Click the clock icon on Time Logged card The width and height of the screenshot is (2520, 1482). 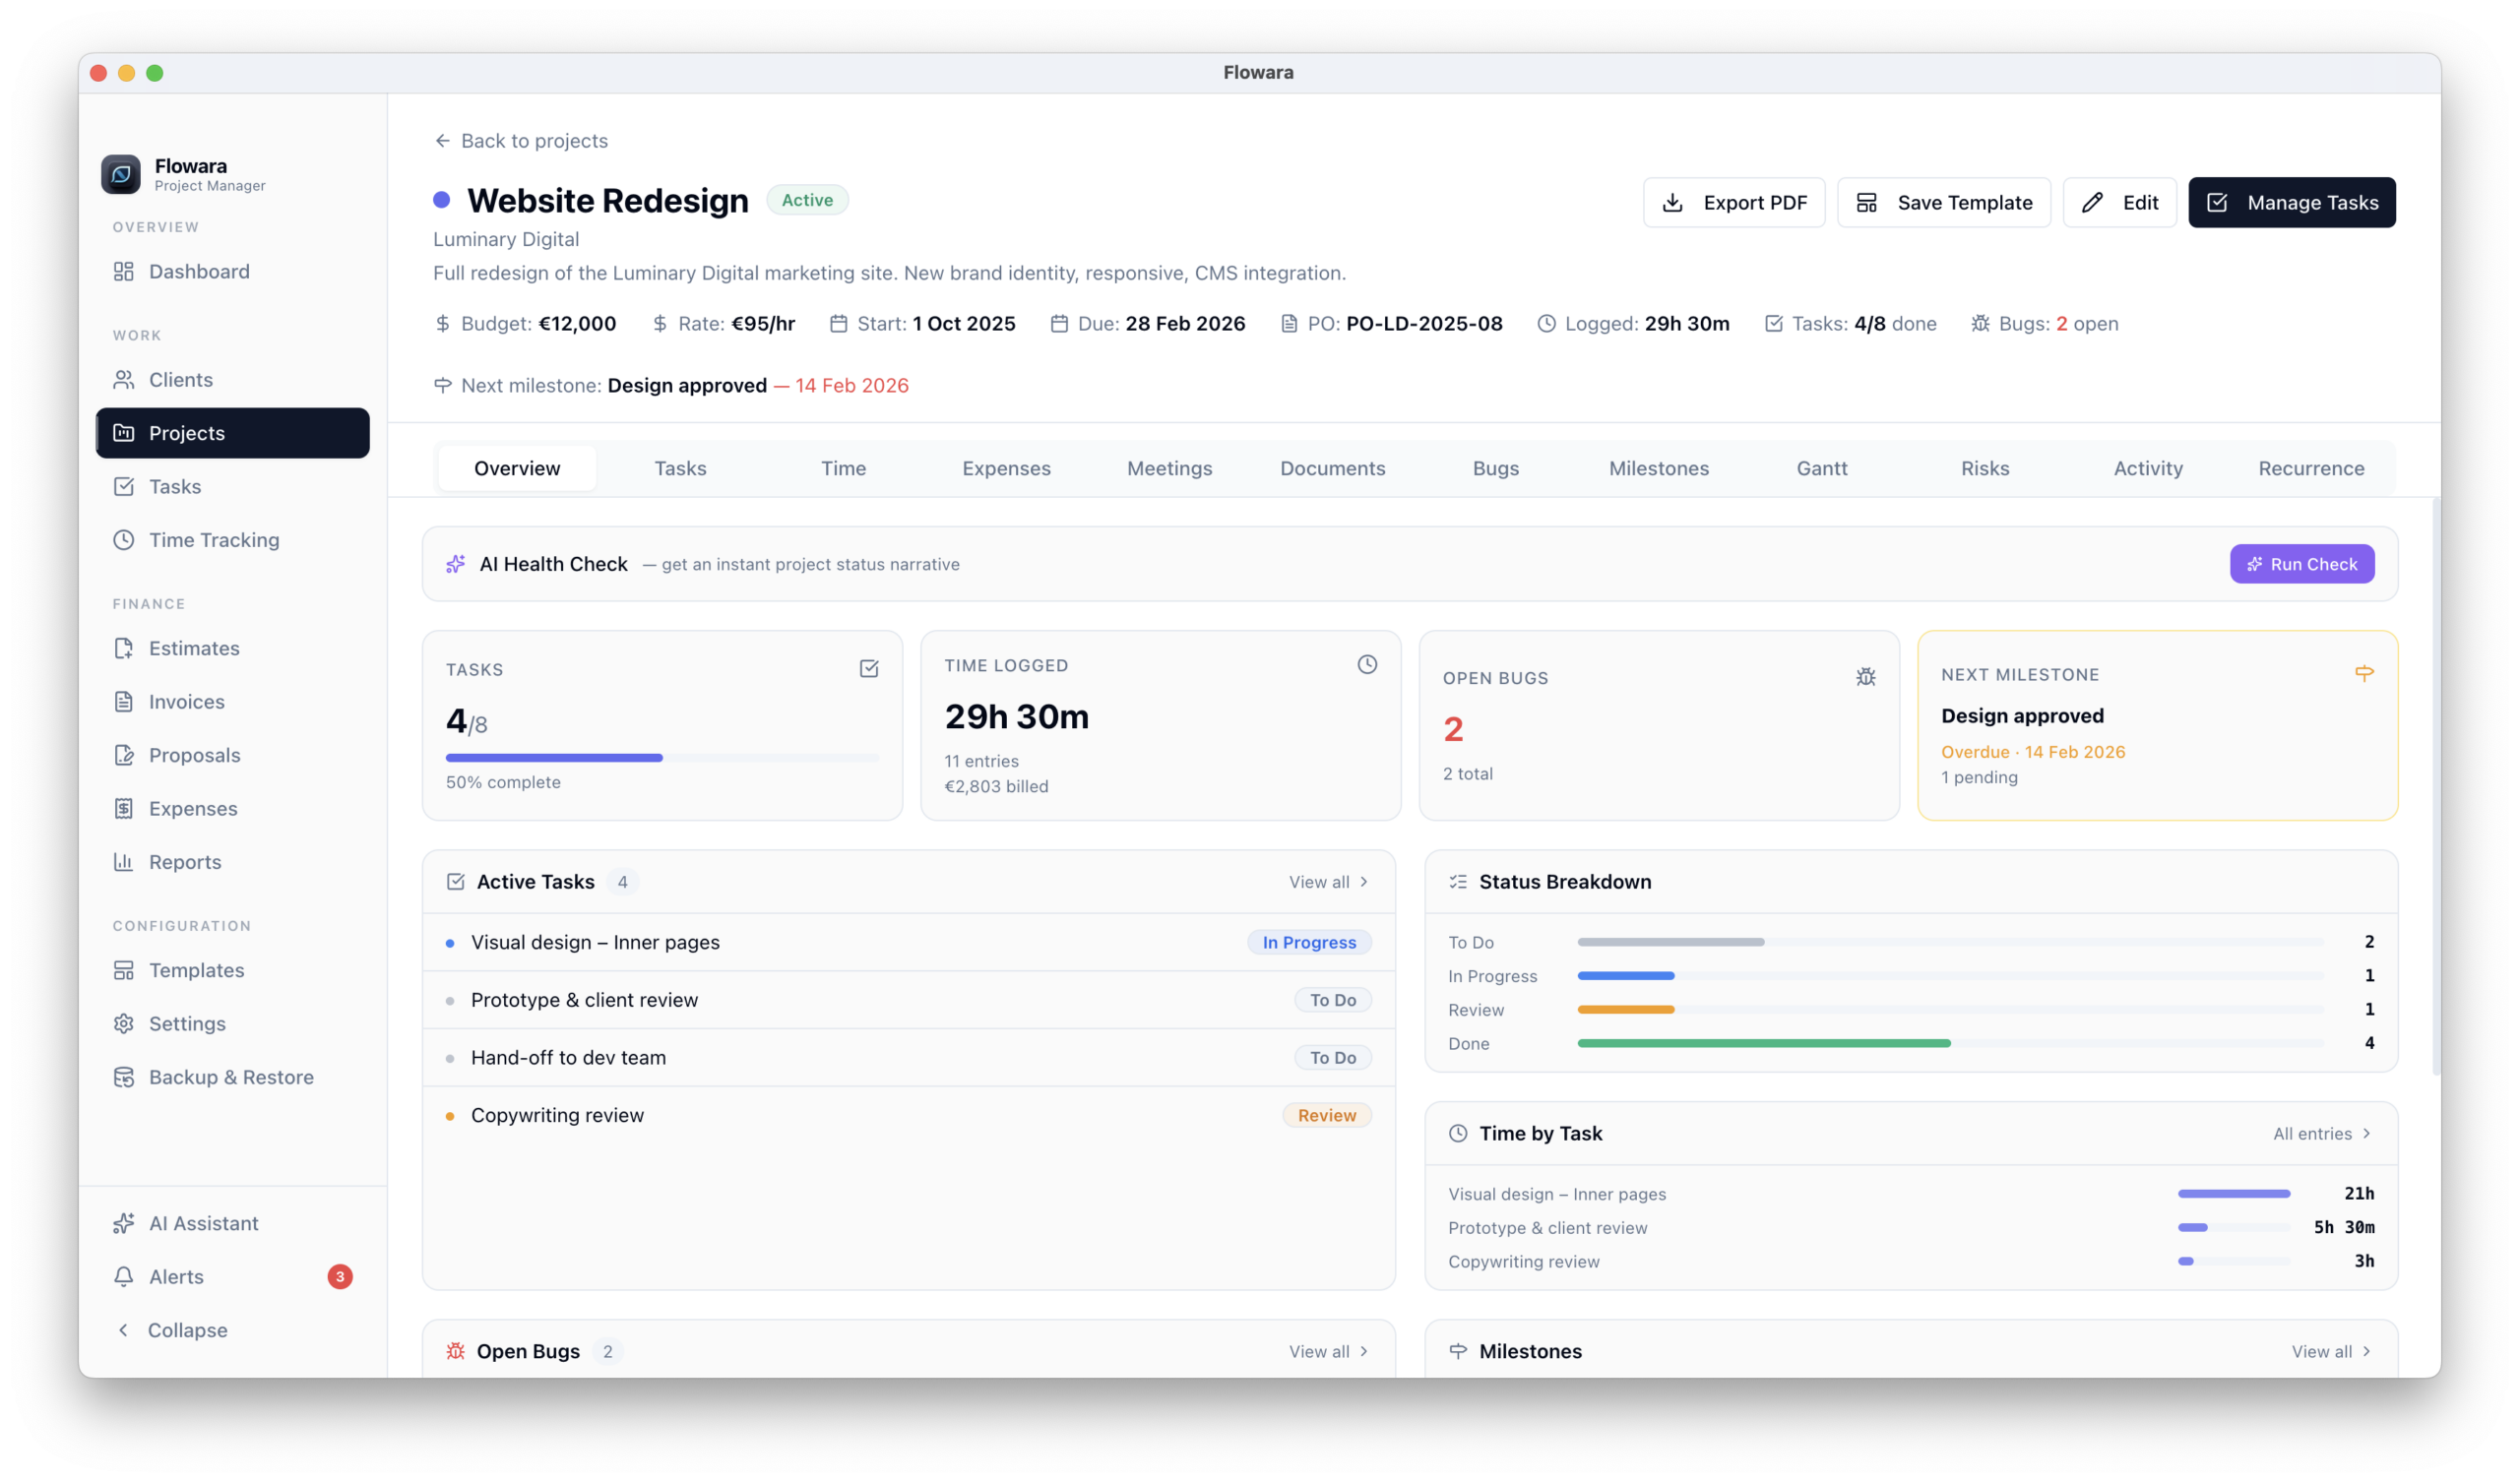coord(1367,665)
